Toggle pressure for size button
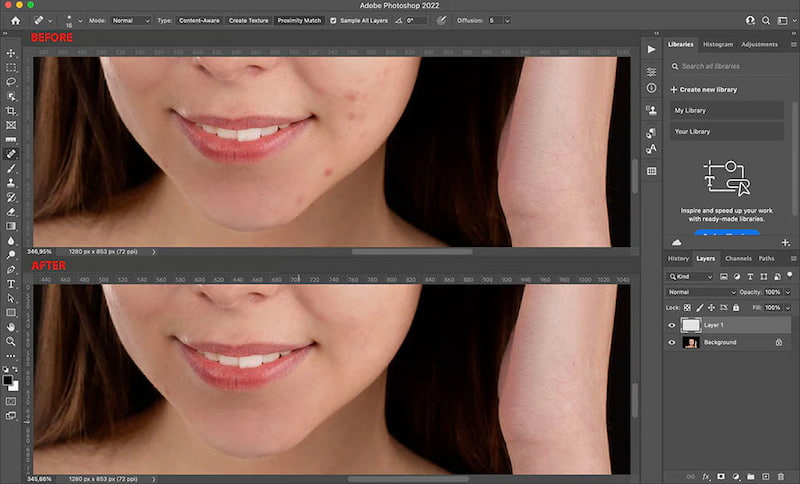 pyautogui.click(x=441, y=20)
